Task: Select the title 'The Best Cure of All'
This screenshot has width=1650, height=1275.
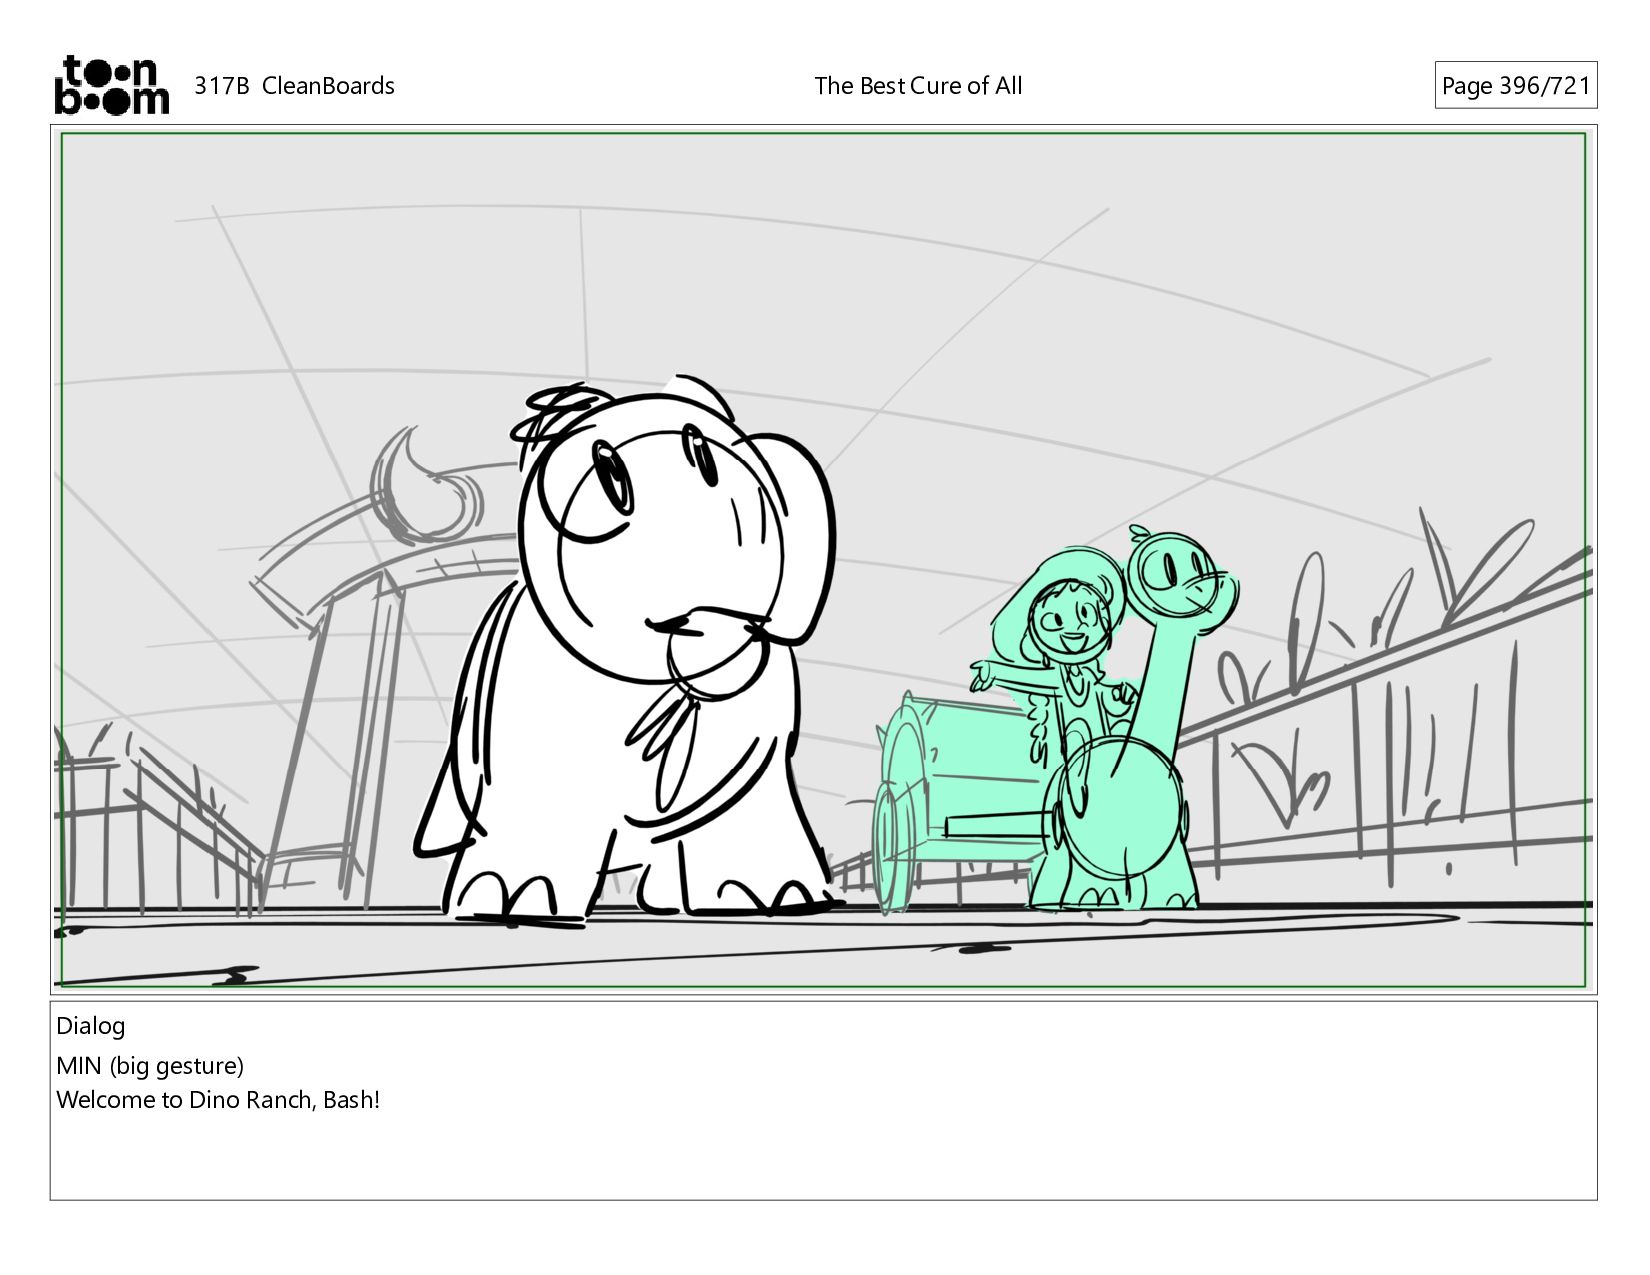Action: coord(918,86)
